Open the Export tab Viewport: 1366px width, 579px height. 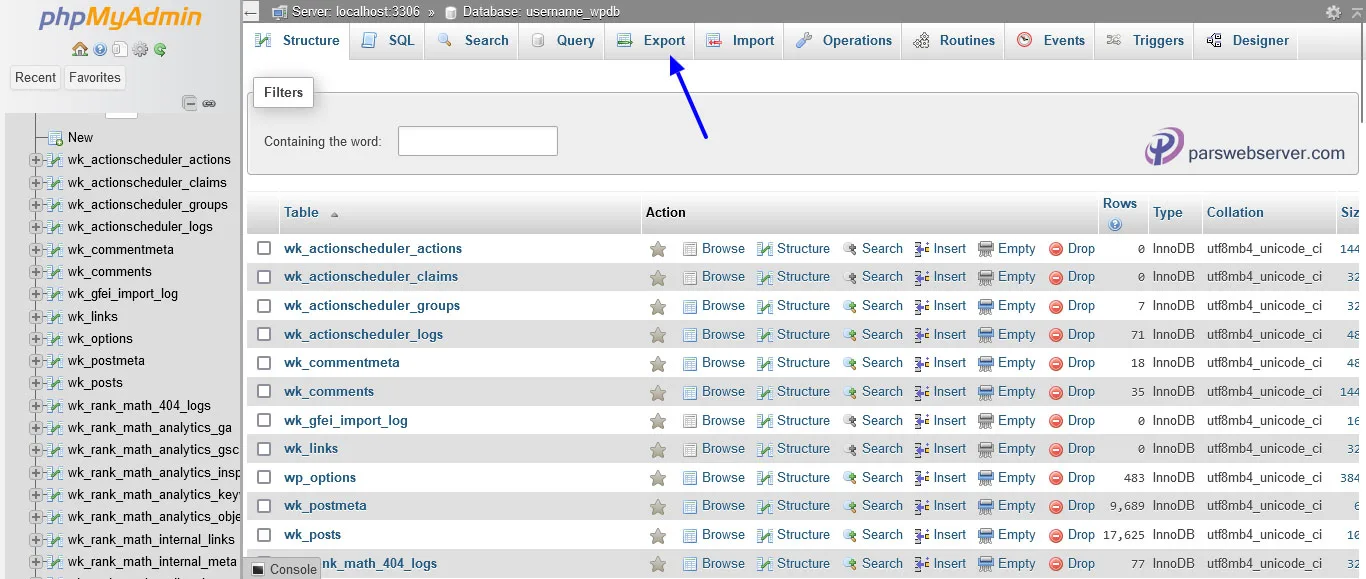tap(651, 41)
